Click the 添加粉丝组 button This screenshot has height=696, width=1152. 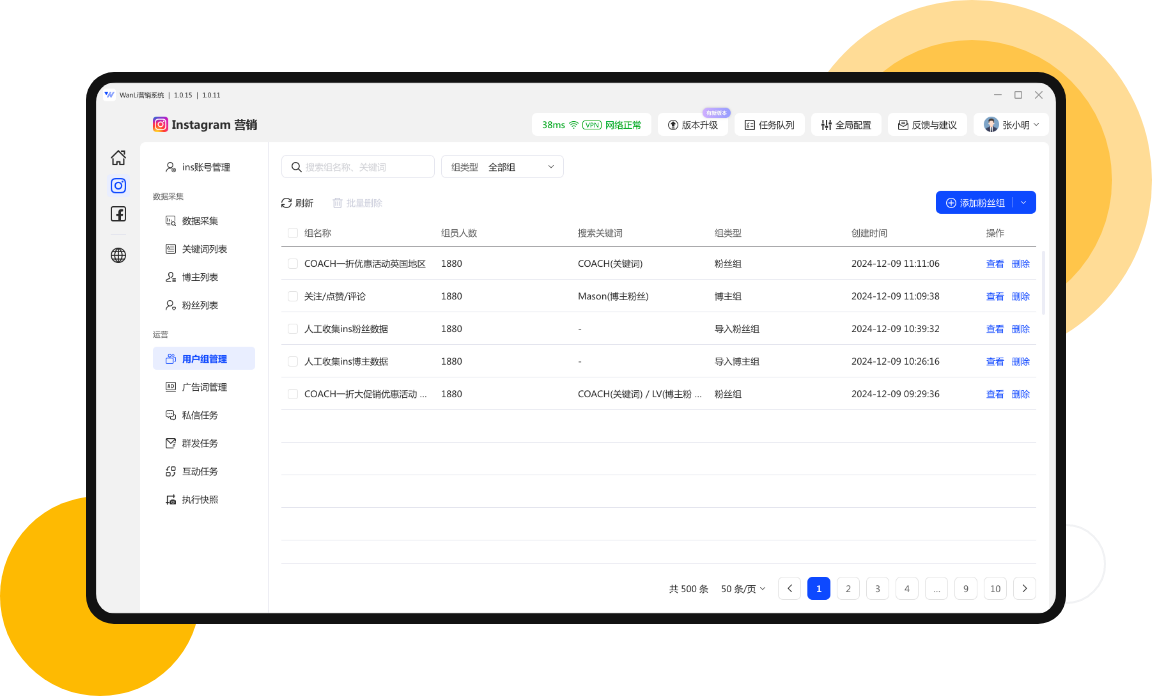(x=974, y=203)
